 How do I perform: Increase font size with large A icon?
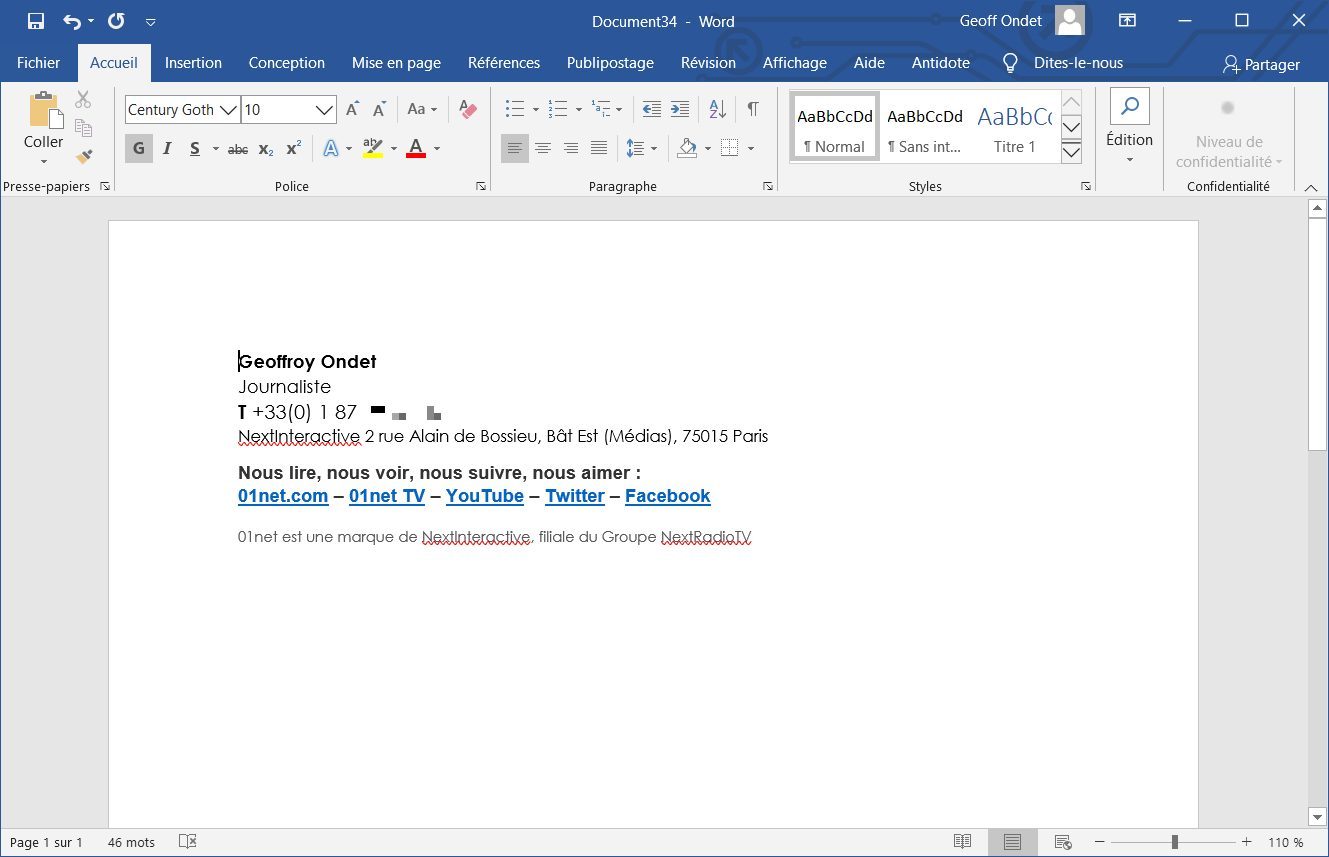pyautogui.click(x=352, y=110)
